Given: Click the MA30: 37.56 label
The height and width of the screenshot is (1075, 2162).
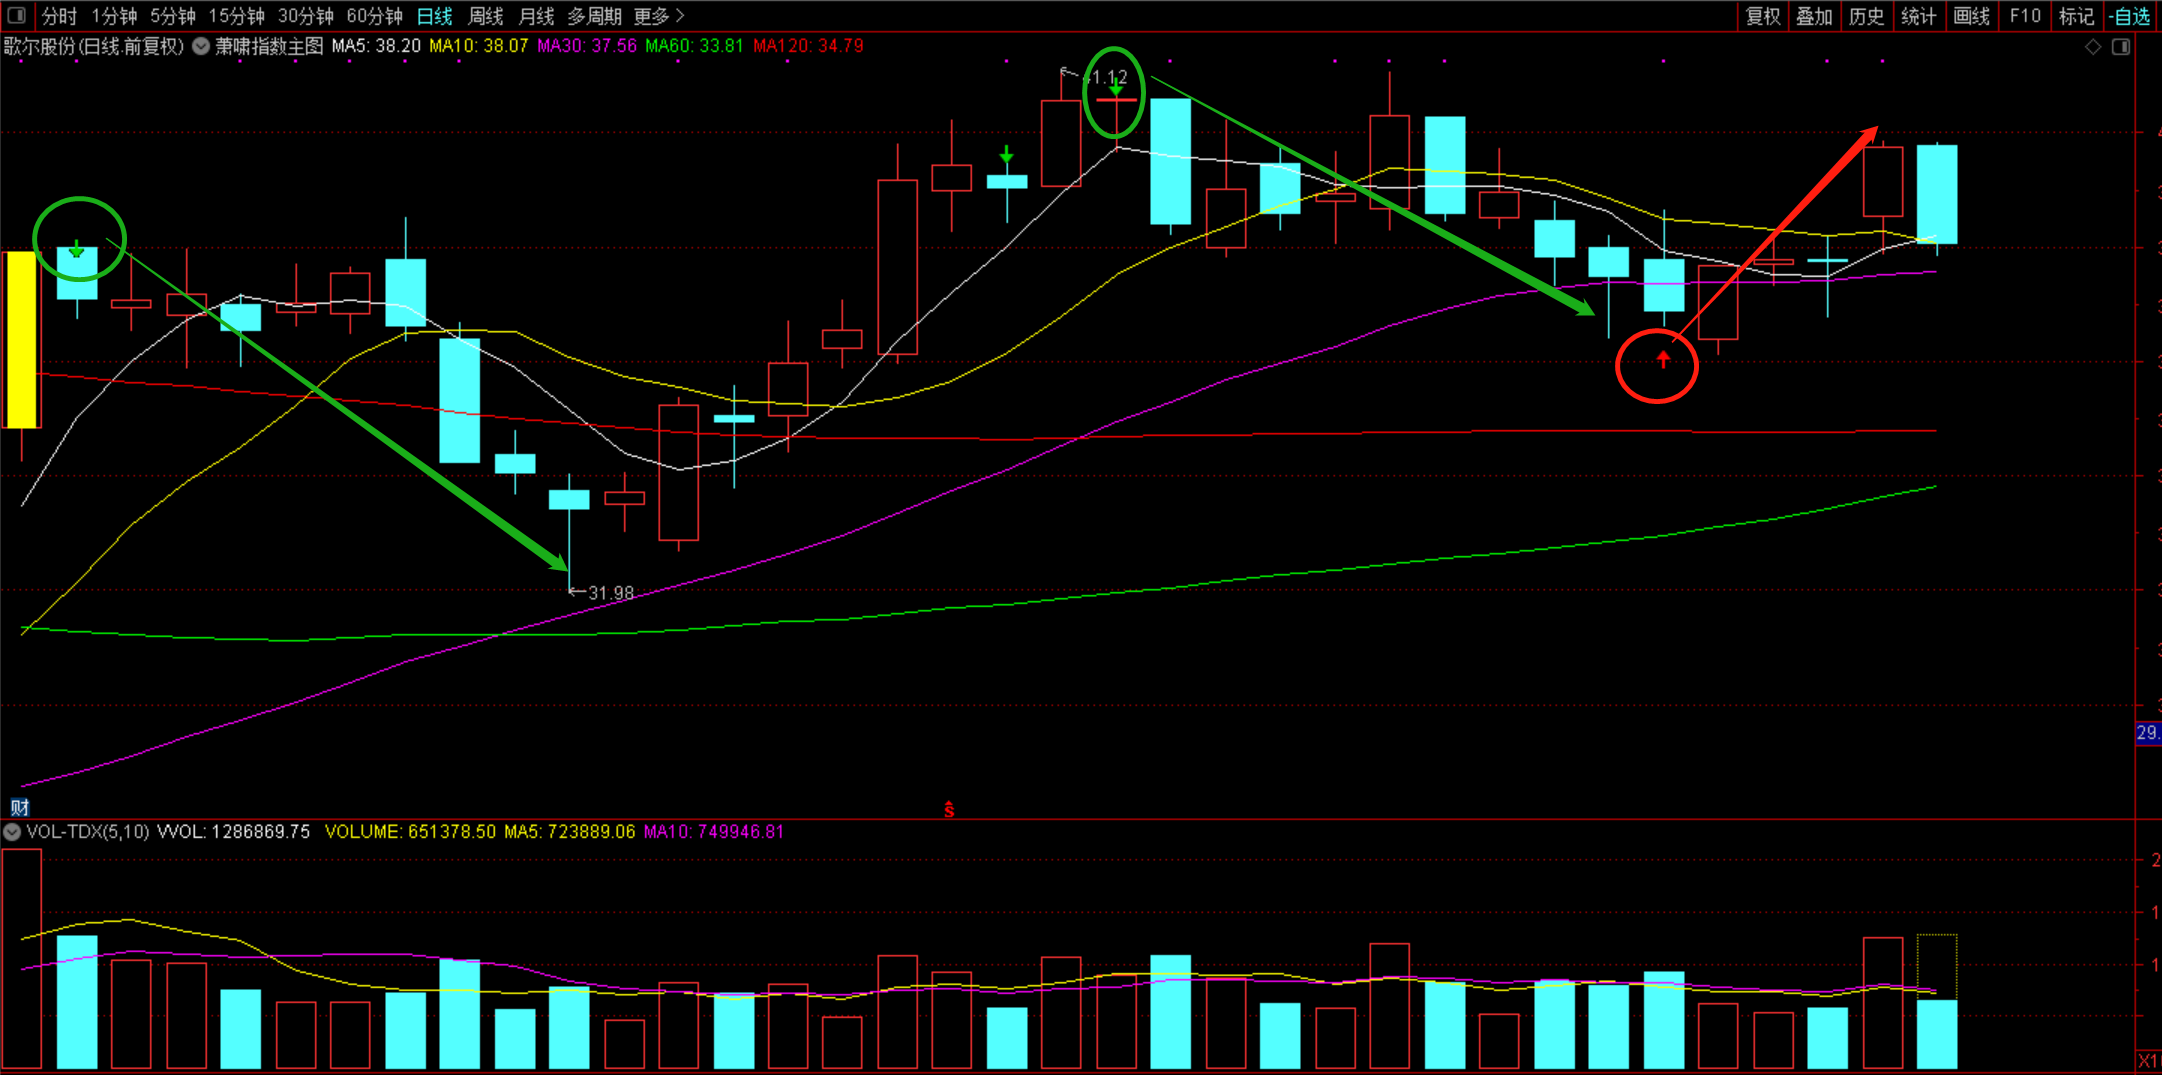Looking at the screenshot, I should [x=586, y=46].
